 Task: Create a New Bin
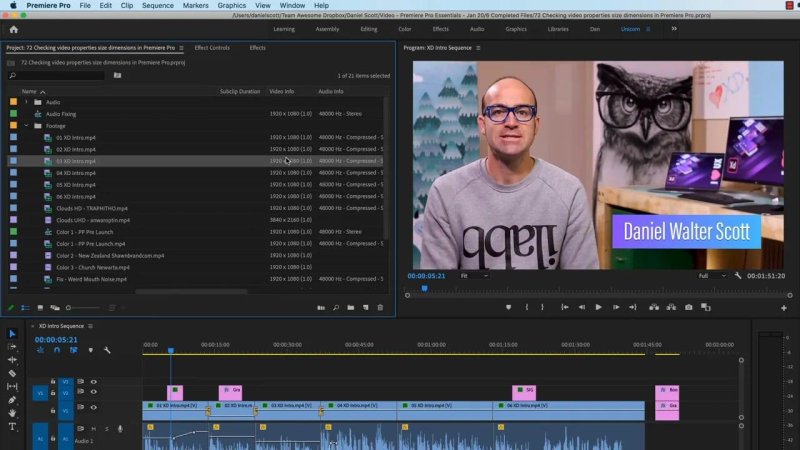pos(351,308)
